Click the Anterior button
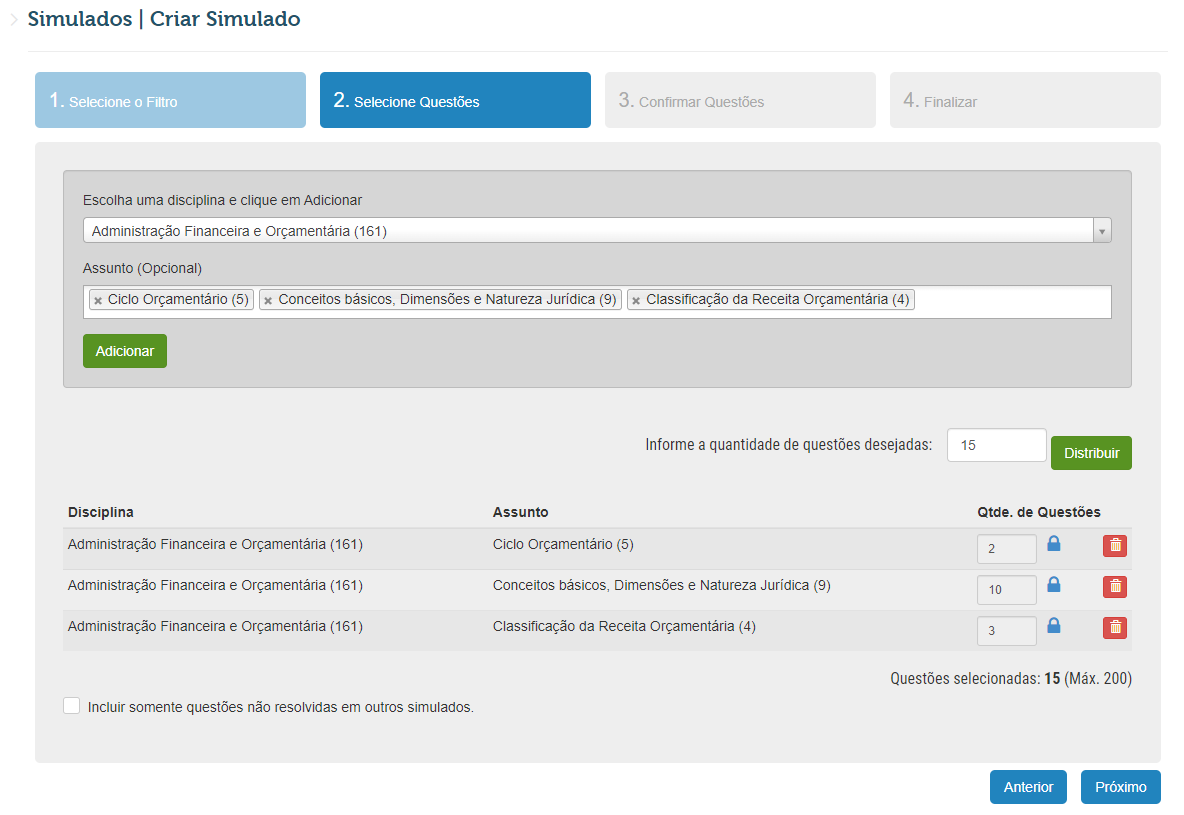 (x=1028, y=787)
